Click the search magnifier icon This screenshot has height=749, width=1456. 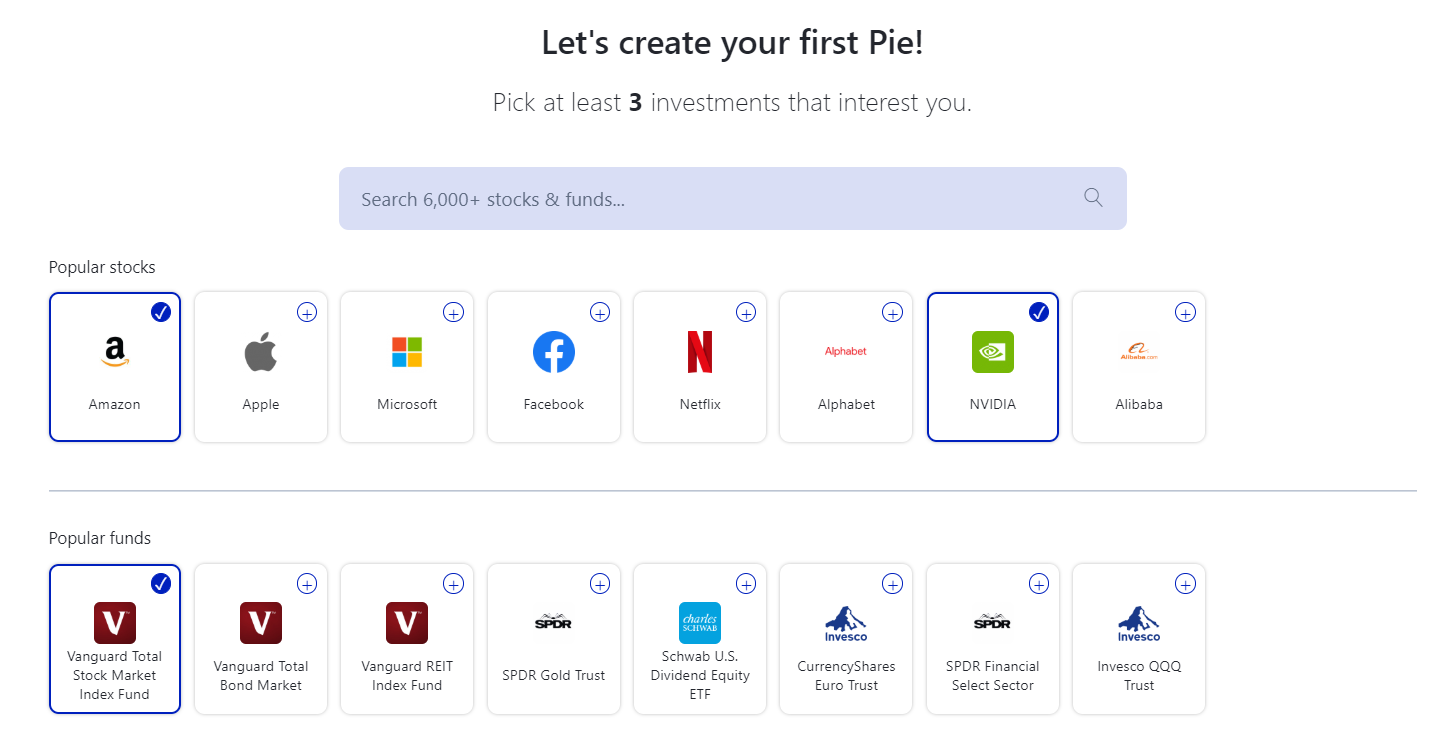[x=1093, y=198]
